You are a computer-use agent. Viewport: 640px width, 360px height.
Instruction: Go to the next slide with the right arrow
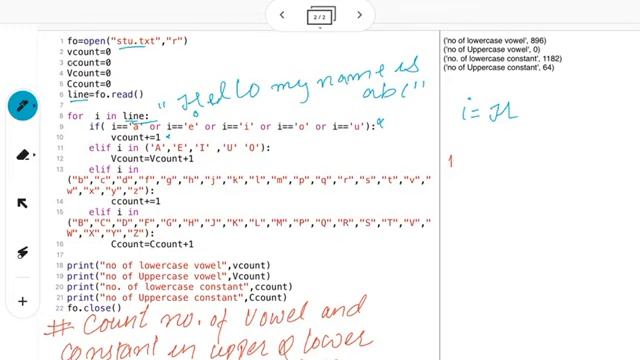click(359, 15)
